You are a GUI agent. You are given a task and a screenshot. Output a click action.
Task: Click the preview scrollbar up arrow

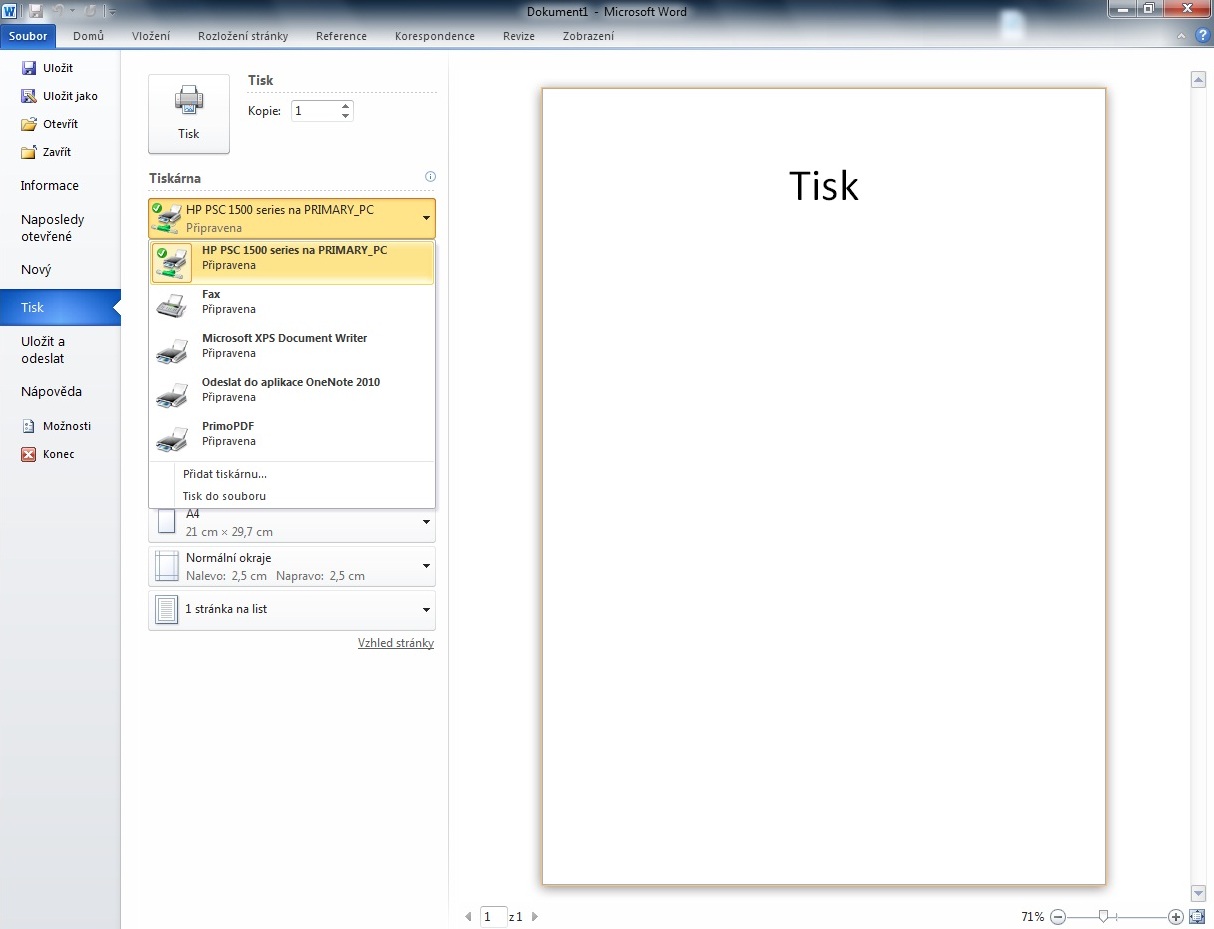click(x=1199, y=79)
